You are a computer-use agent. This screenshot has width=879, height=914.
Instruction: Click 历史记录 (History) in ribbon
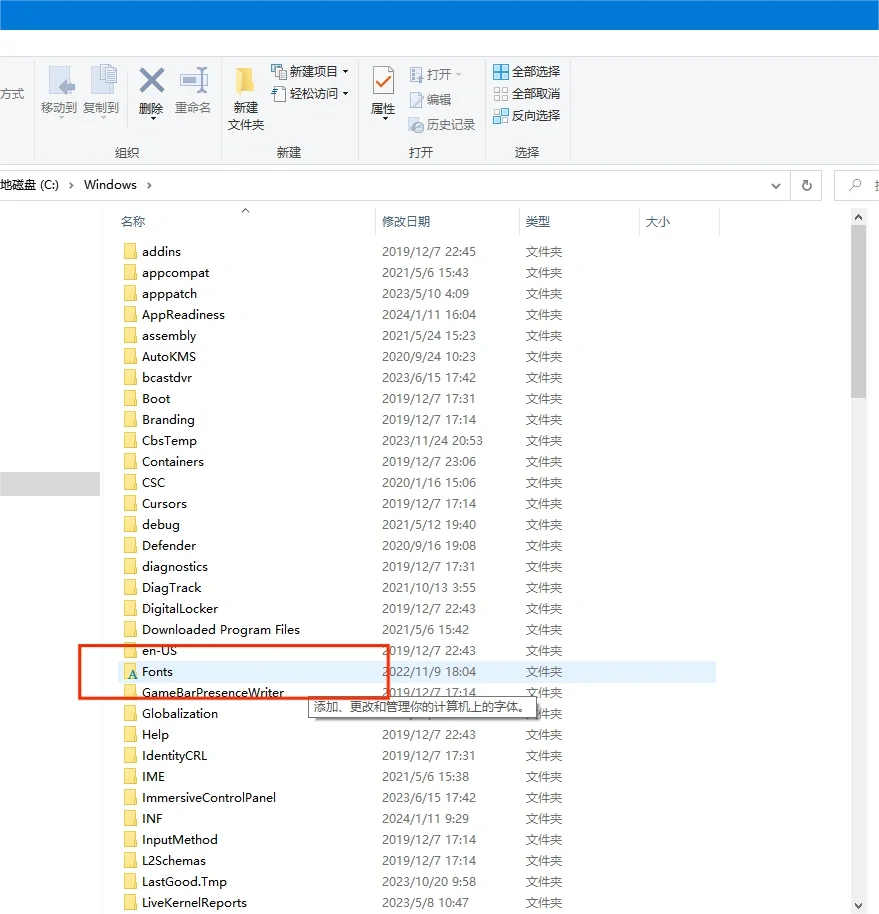point(442,125)
